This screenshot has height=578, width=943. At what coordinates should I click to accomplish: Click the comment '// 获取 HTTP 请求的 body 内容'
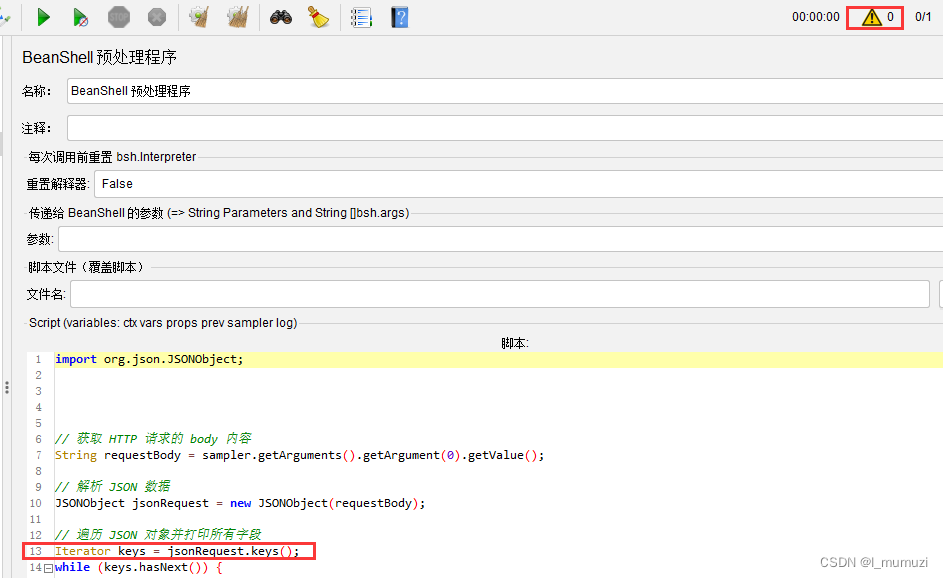click(x=153, y=438)
